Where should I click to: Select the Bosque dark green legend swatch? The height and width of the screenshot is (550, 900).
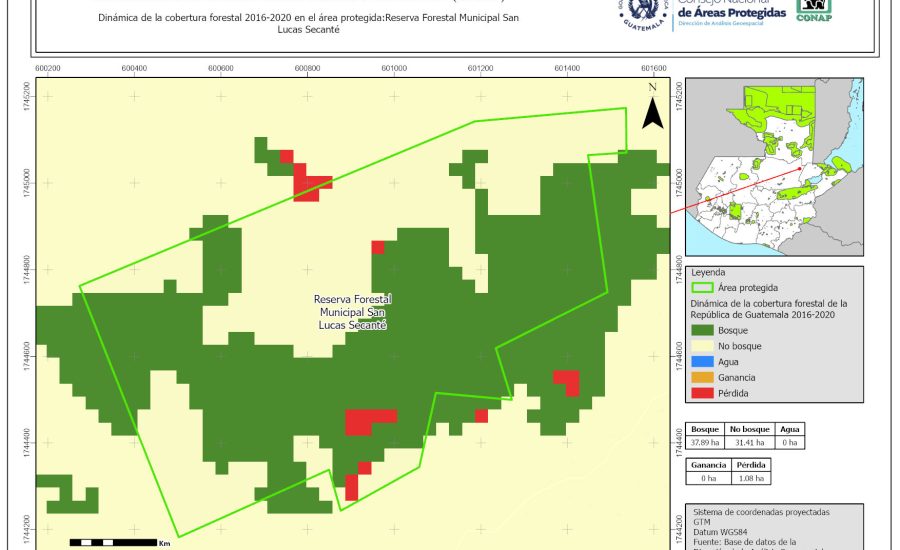point(703,330)
